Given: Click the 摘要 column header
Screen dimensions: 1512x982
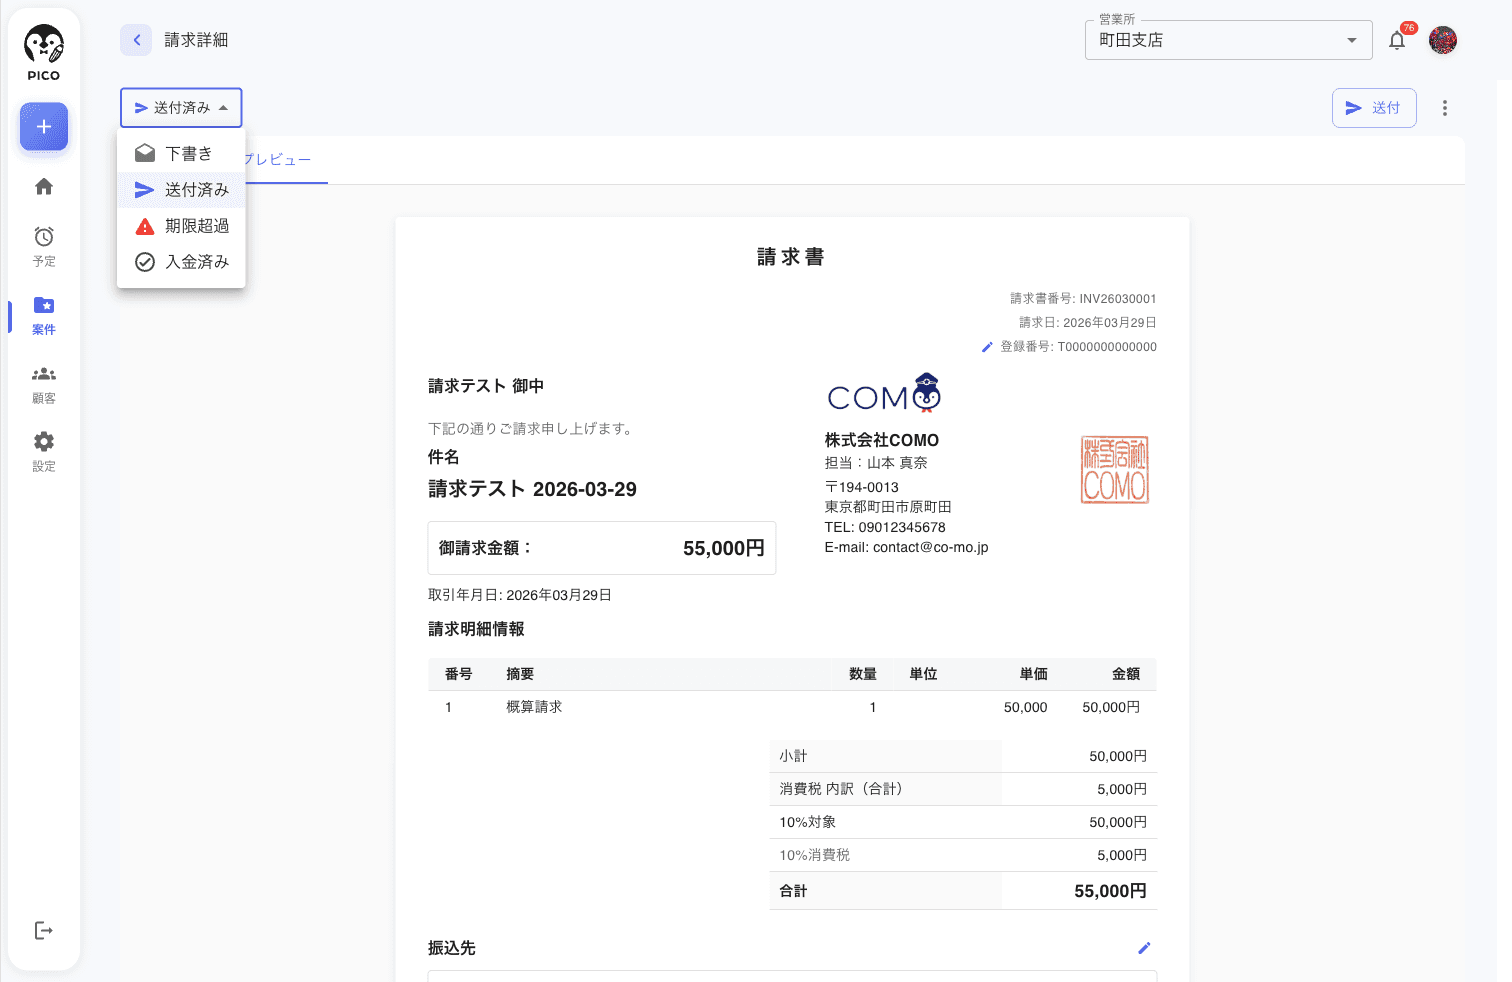Looking at the screenshot, I should pyautogui.click(x=520, y=674).
